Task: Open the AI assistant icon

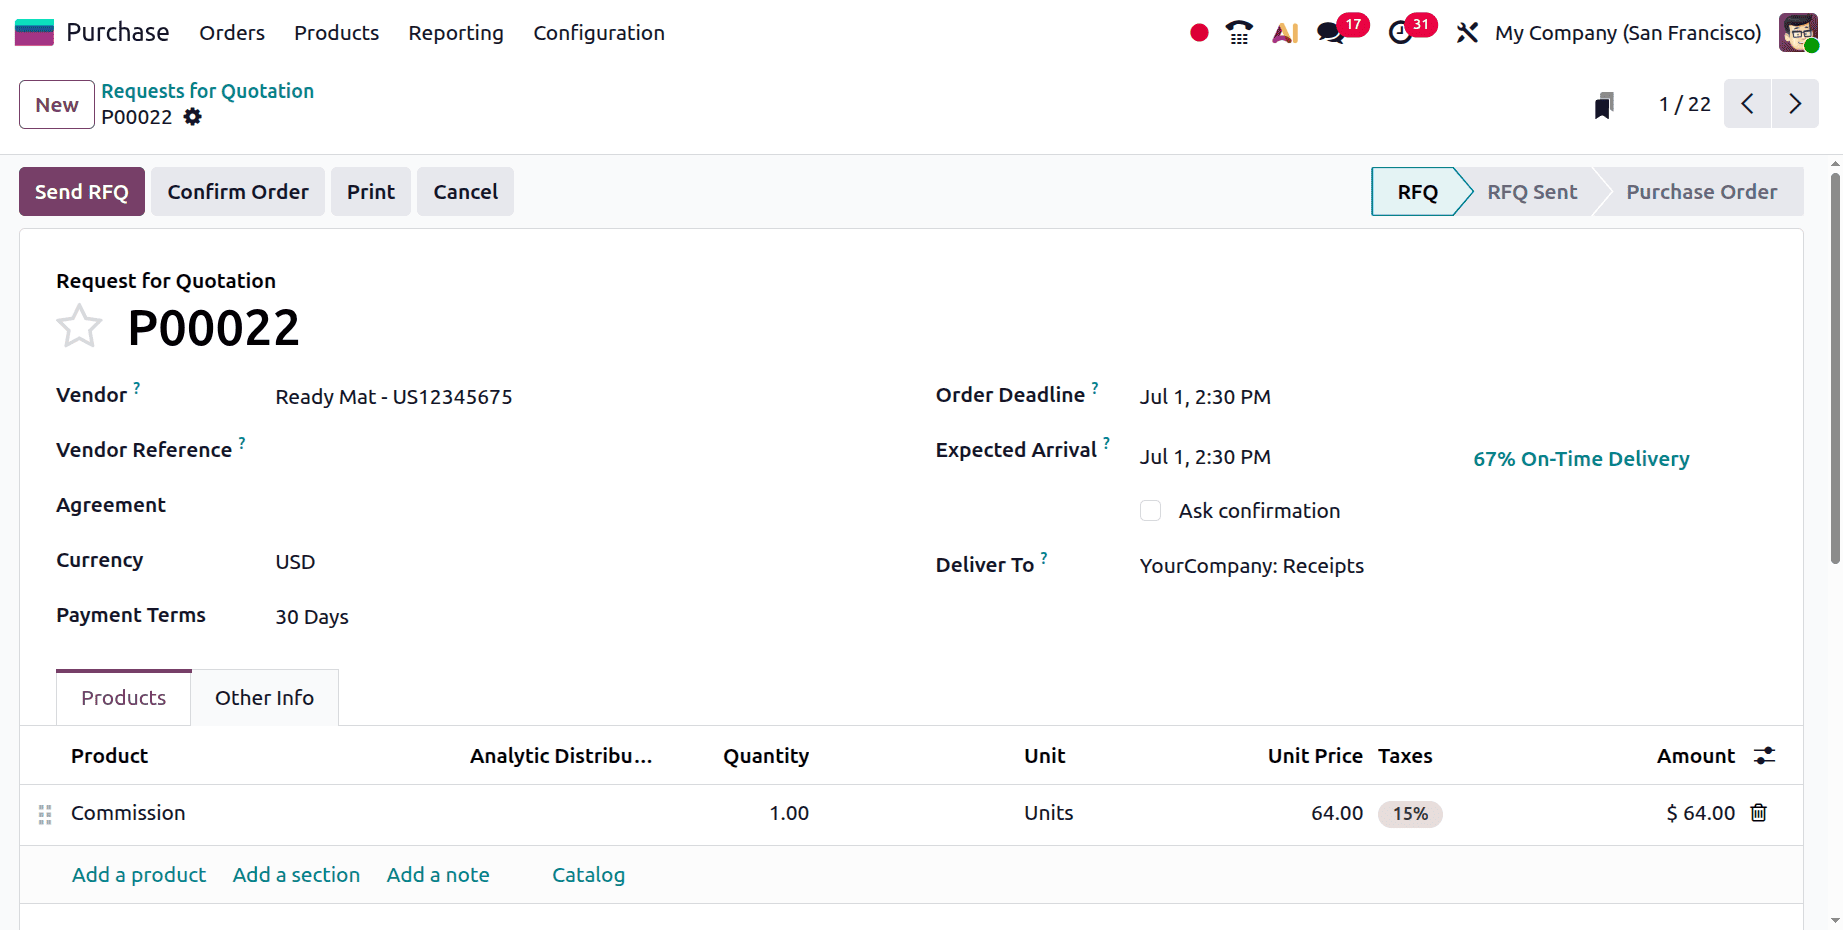Action: tap(1285, 33)
